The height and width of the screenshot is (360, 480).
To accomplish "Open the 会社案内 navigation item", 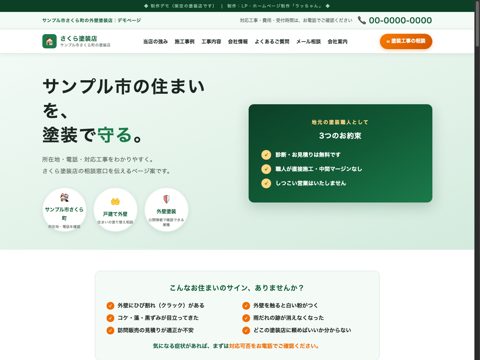I will tap(337, 42).
